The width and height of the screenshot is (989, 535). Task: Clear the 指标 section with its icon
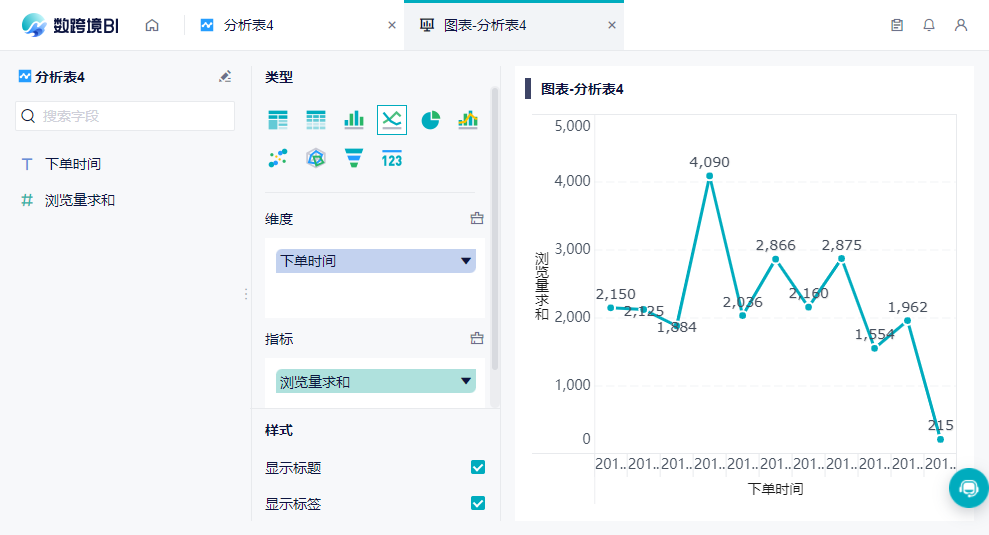[477, 338]
